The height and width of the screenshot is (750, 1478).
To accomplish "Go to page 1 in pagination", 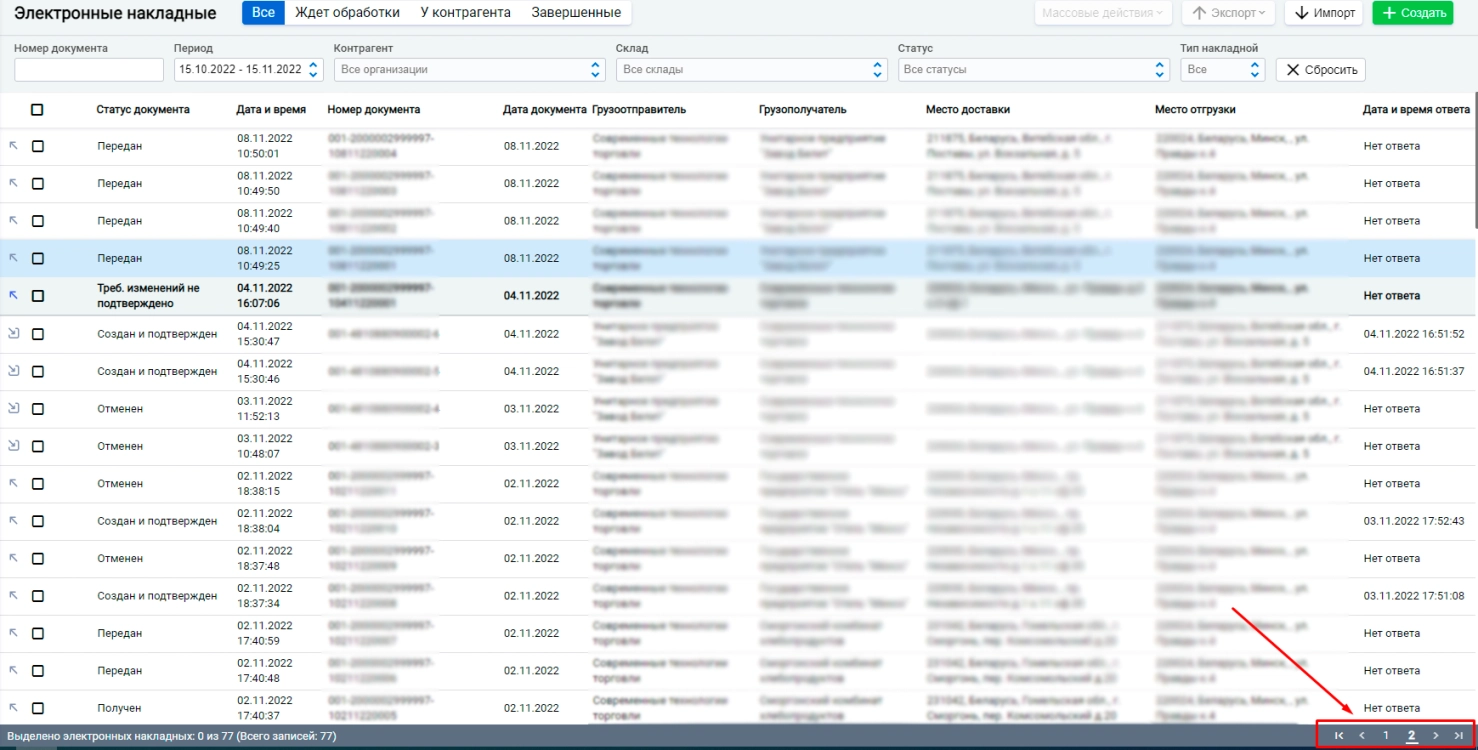I will (1386, 736).
